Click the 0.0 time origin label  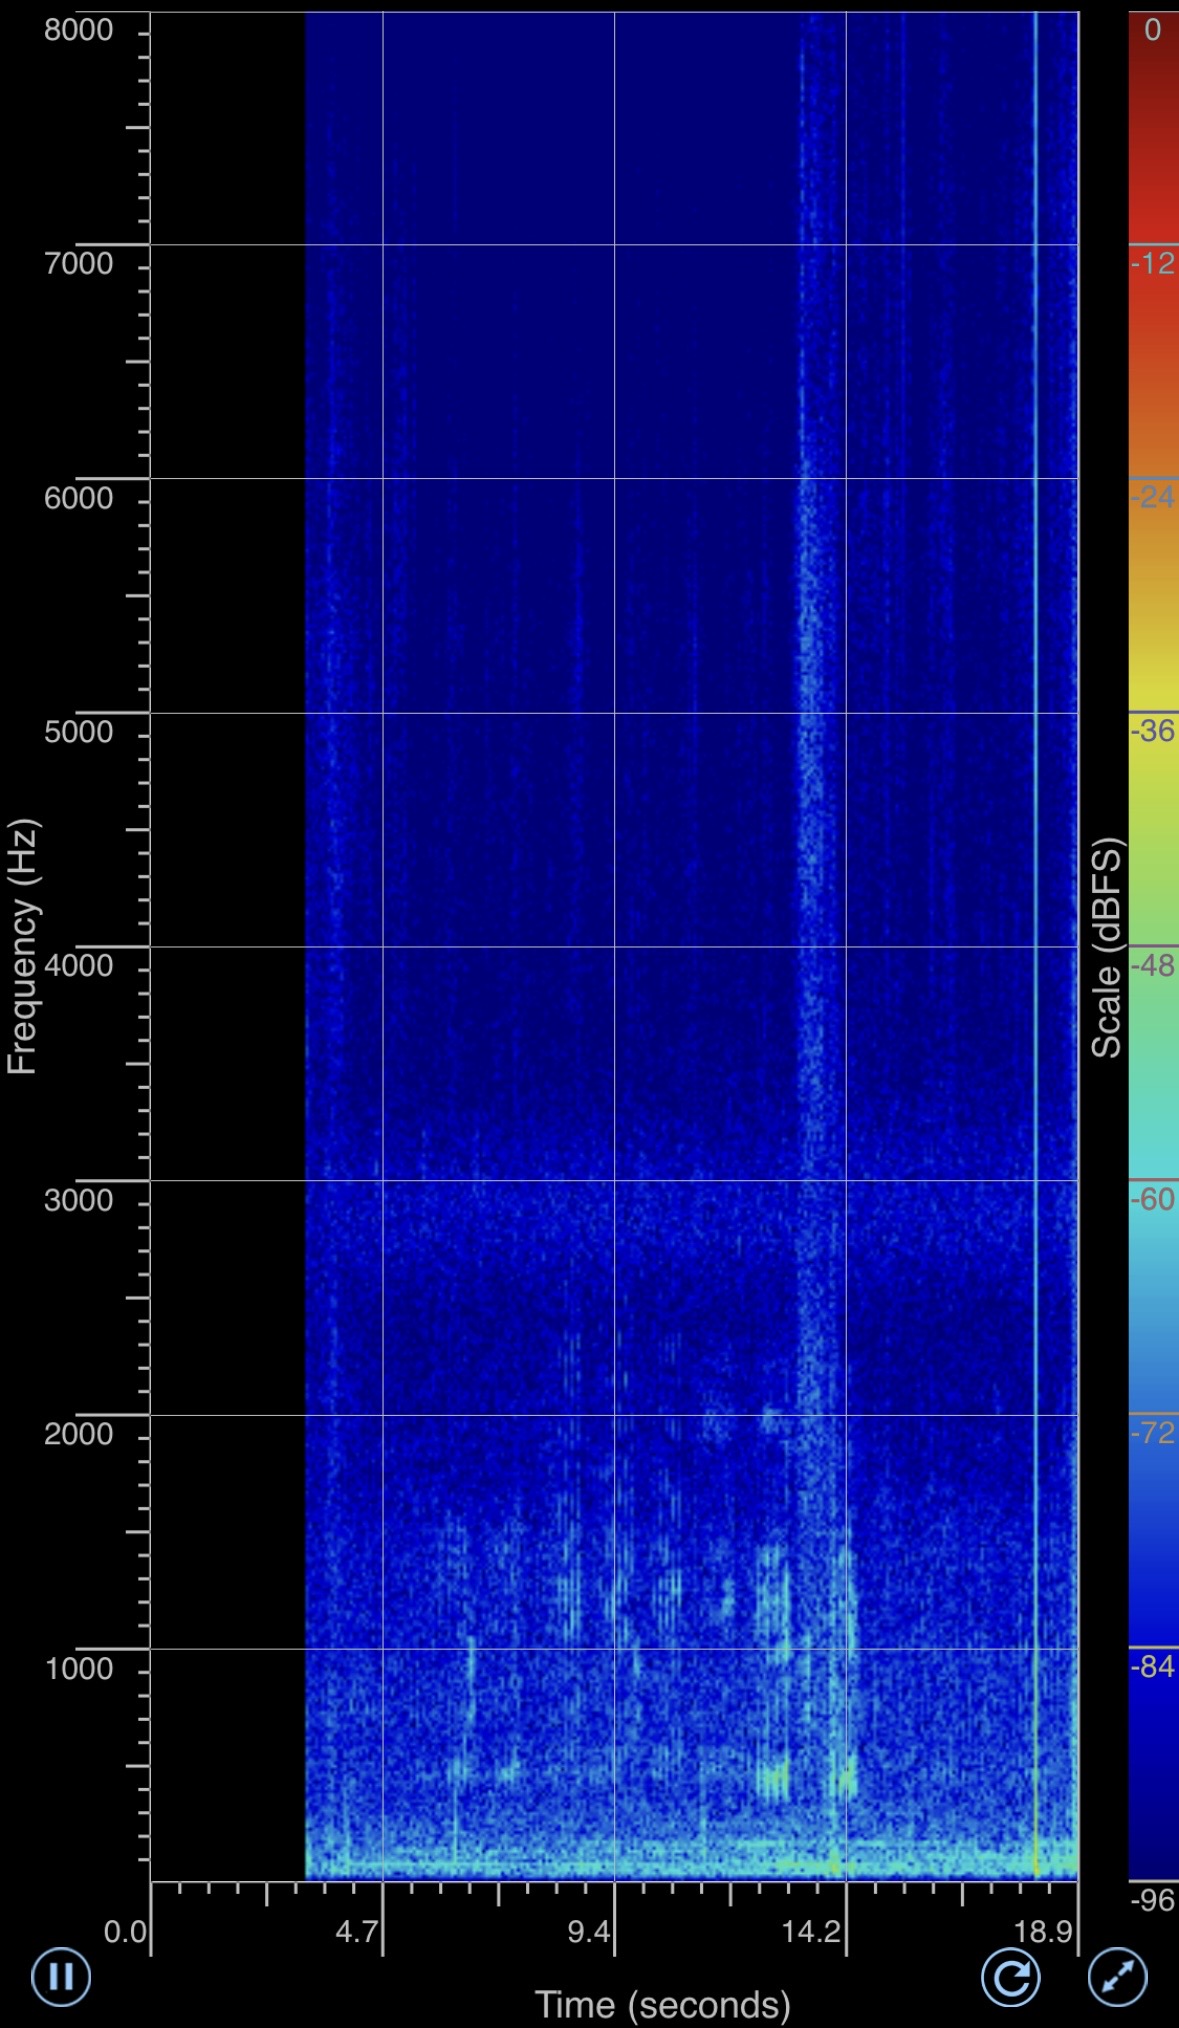(125, 1931)
